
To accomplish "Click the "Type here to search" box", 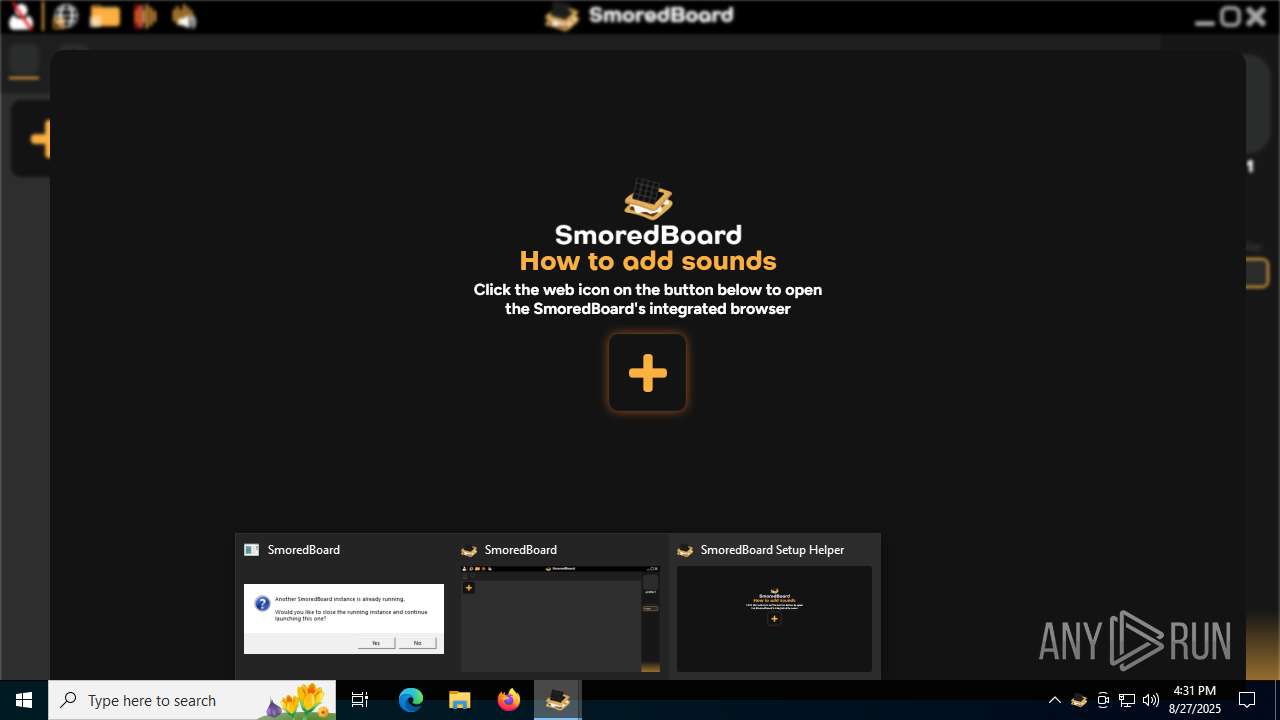I will click(192, 700).
